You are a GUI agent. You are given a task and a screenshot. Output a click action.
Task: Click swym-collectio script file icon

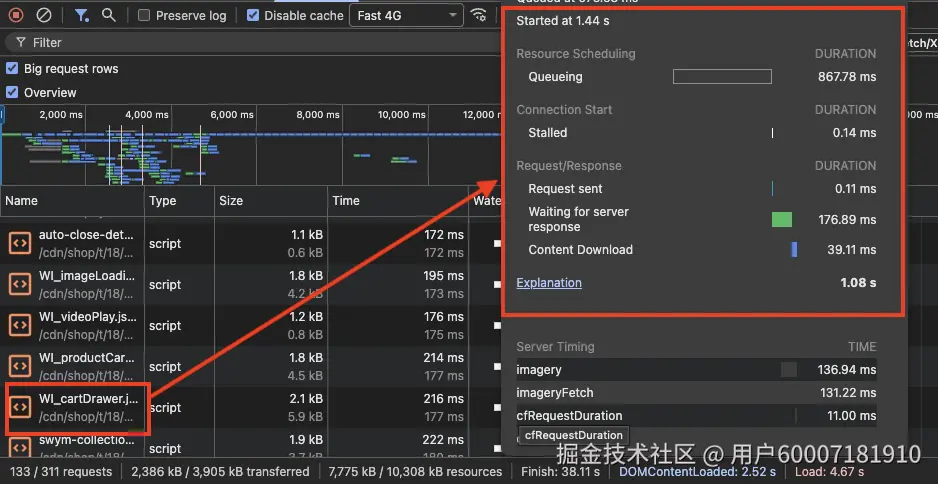(20, 448)
